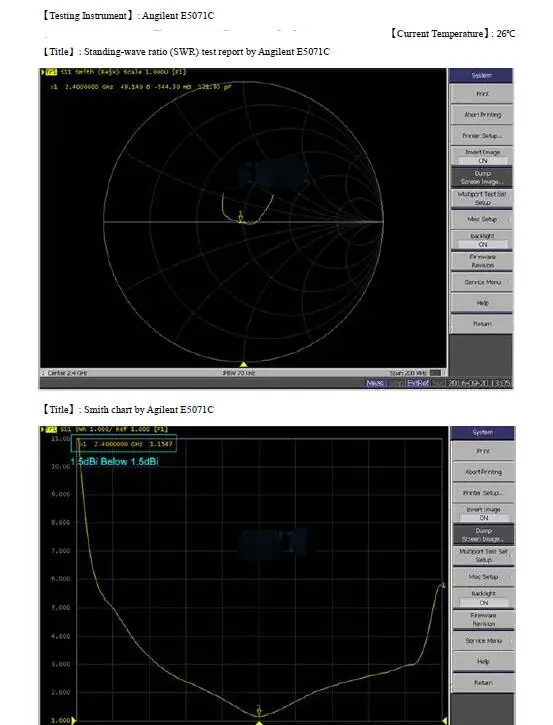This screenshot has width=553, height=725.
Task: Click the Current Temperature: 26℃ text
Action: [x=452, y=33]
